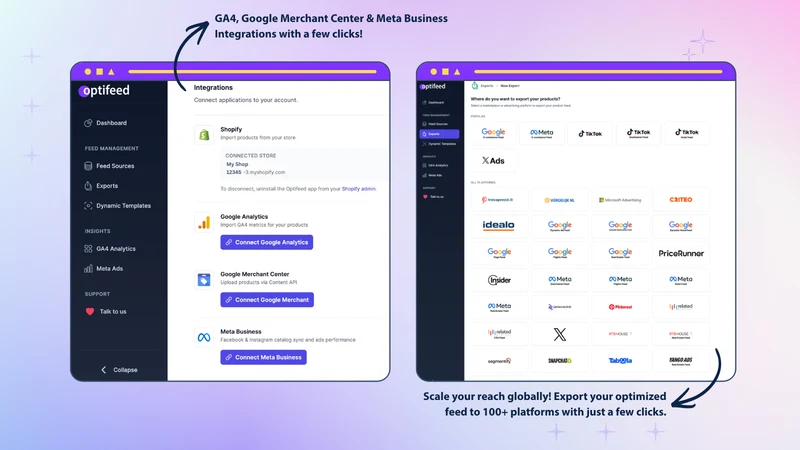Click the Google Analytics bar chart logo
The image size is (800, 450).
pos(204,222)
